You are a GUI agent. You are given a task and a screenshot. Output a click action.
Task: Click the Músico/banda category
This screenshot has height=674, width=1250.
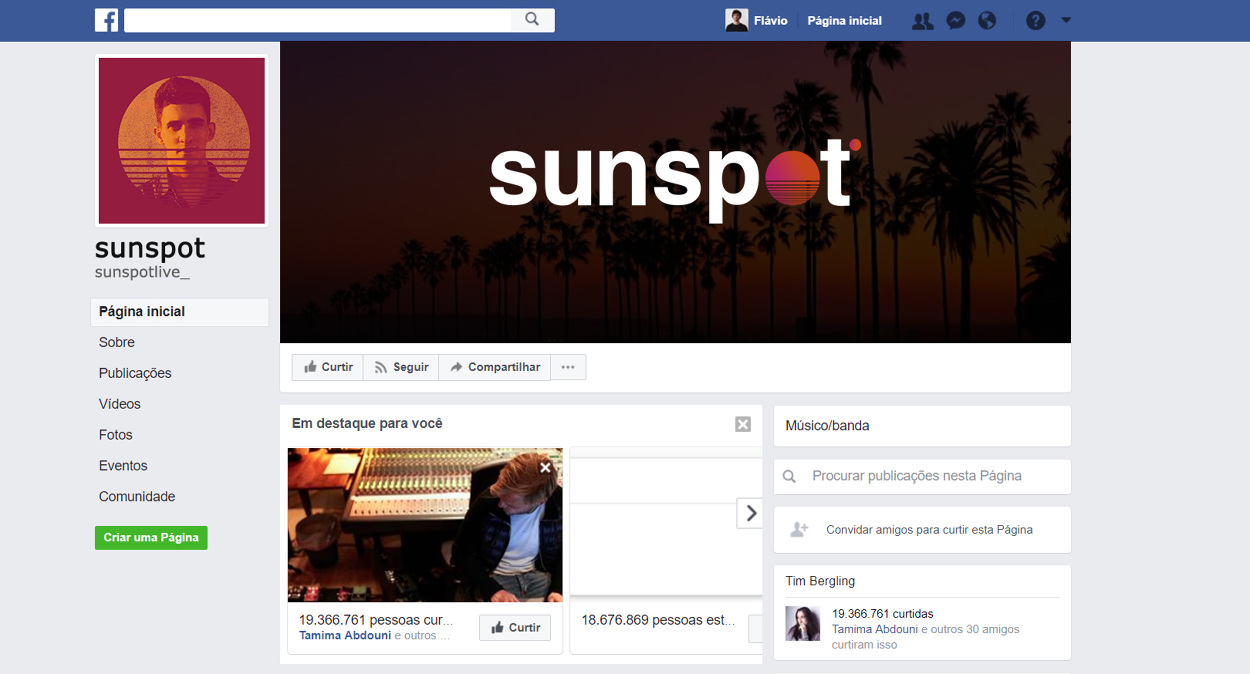(x=827, y=426)
